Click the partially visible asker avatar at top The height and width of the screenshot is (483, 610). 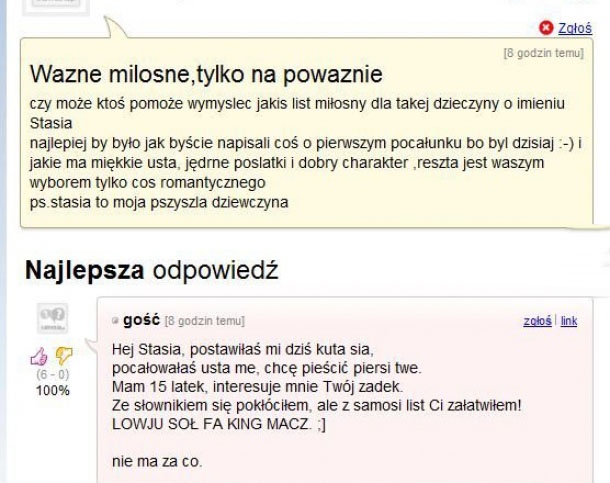tap(56, 7)
